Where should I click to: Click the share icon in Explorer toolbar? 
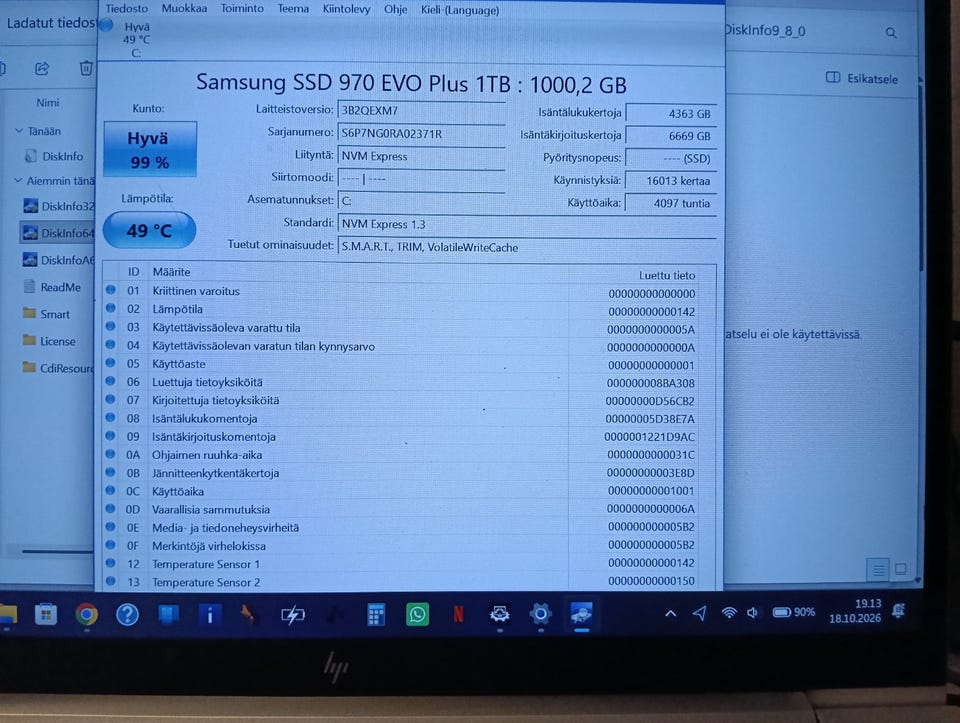pos(42,69)
